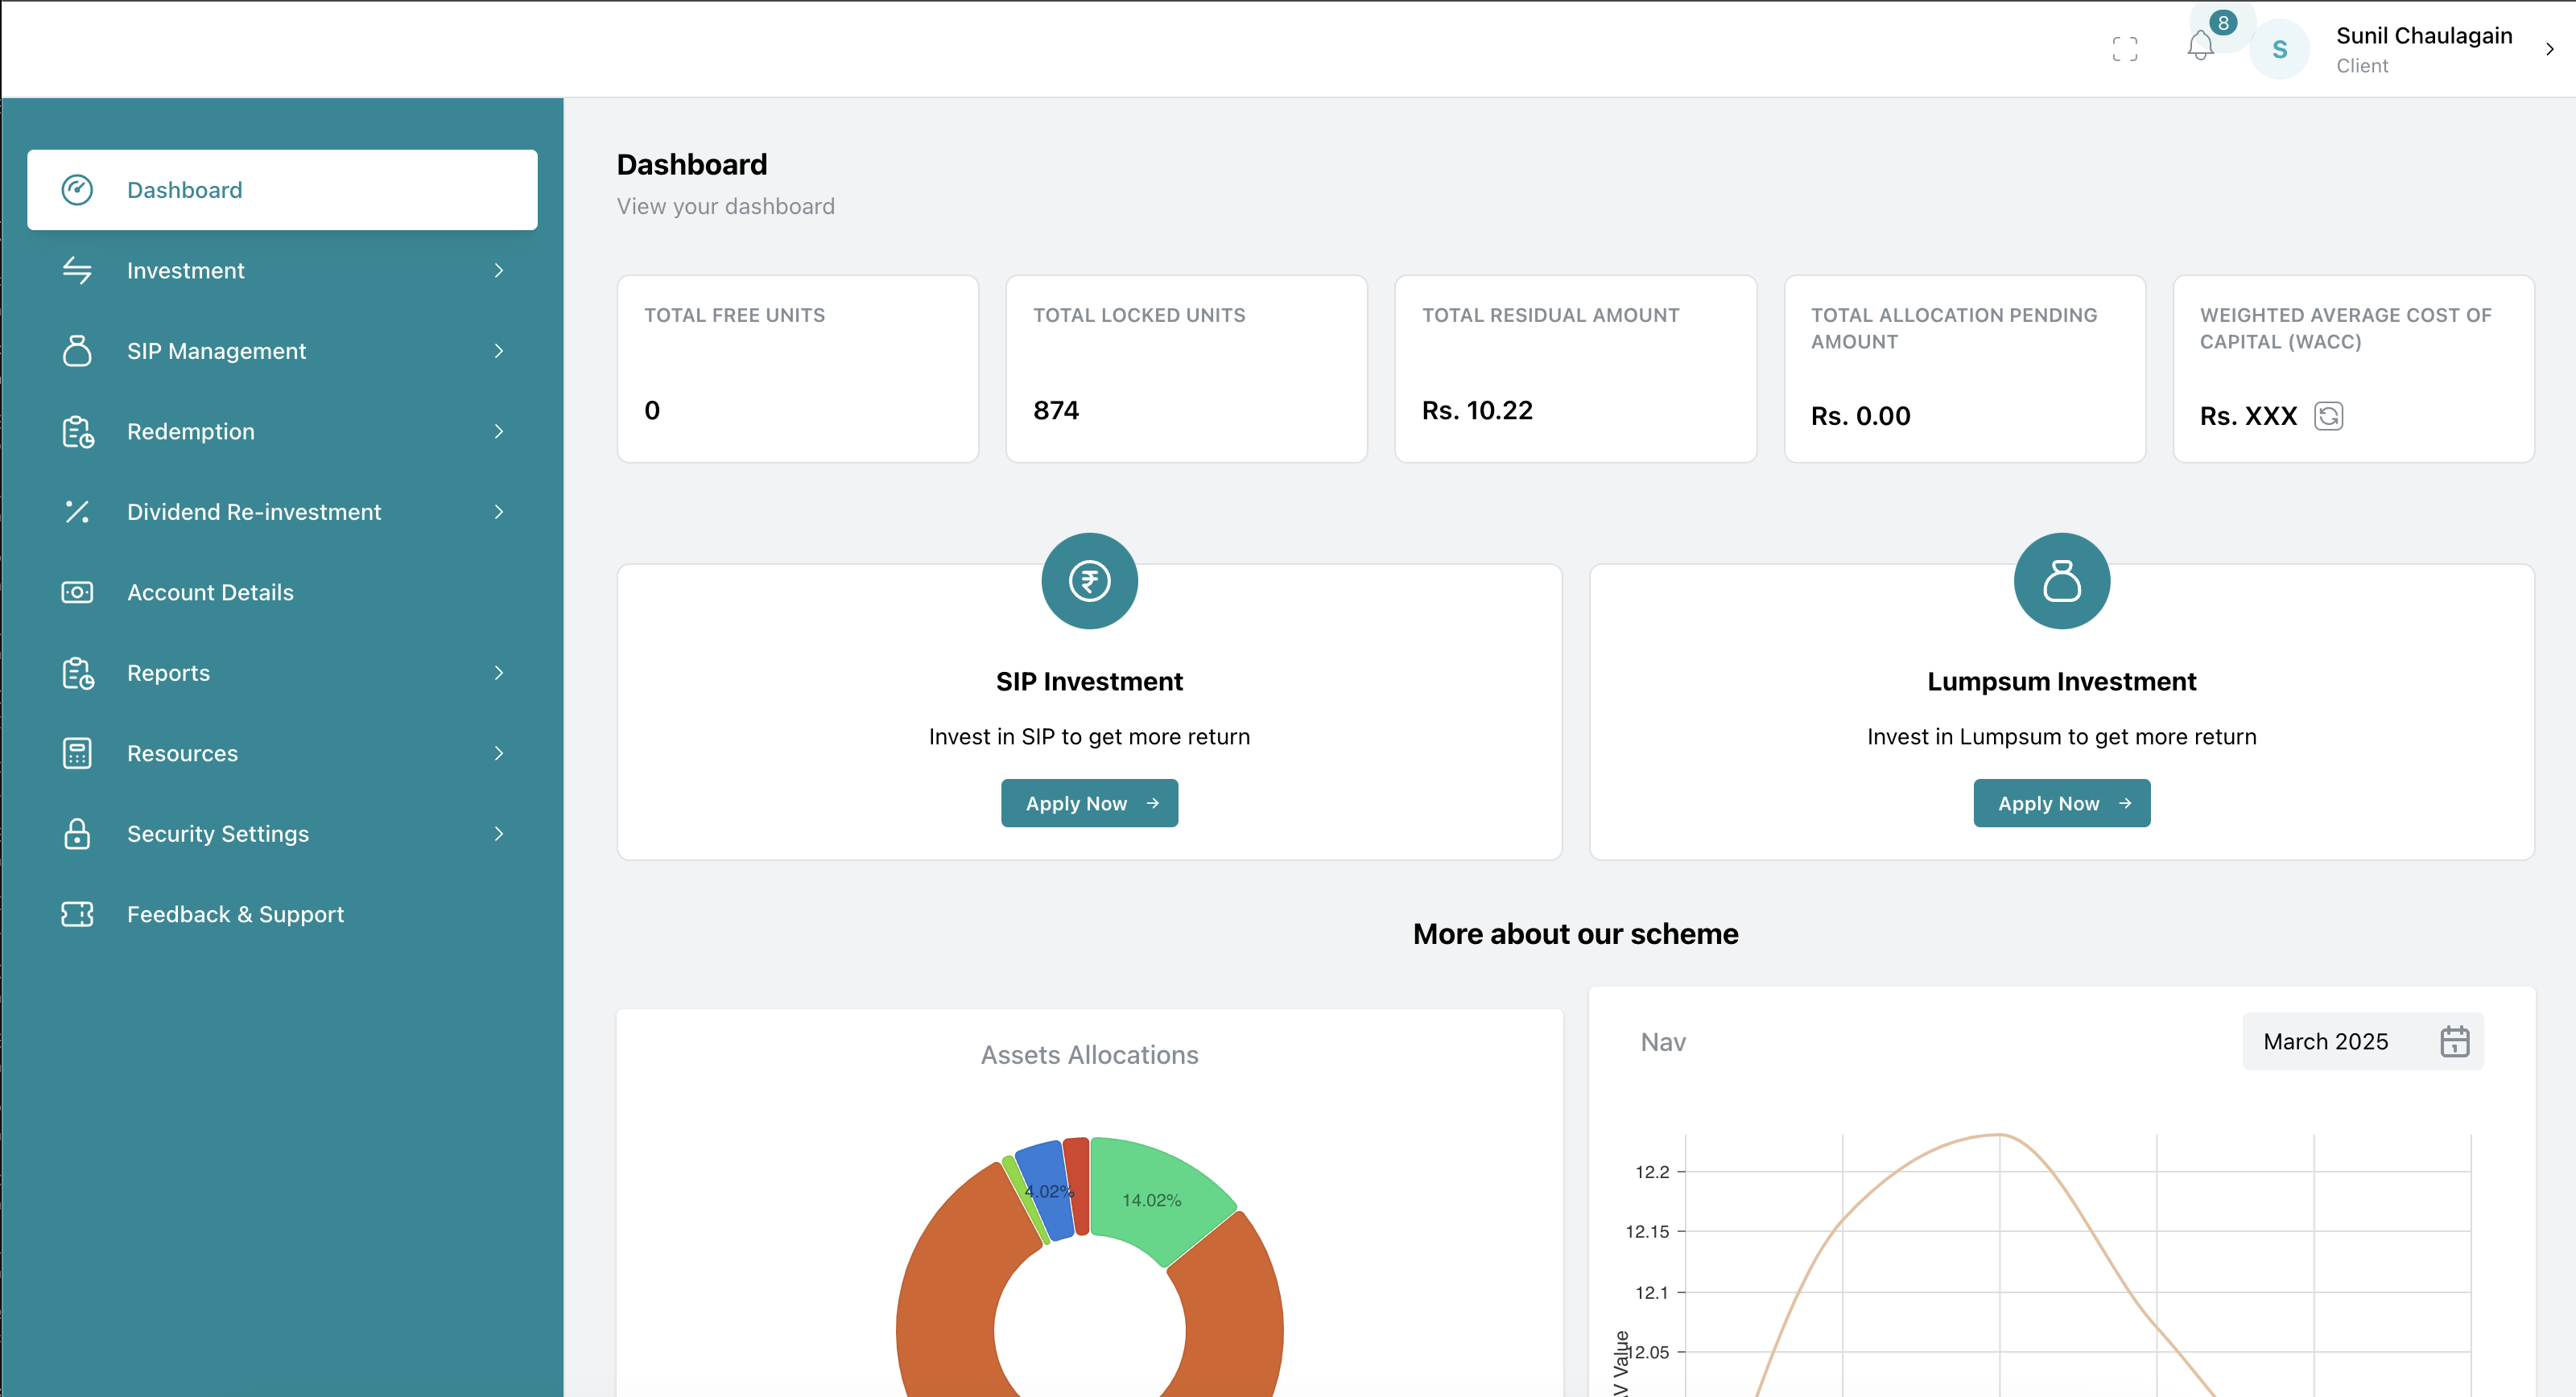Click the Rs. 0.00 allocation pending value

pyautogui.click(x=1860, y=416)
